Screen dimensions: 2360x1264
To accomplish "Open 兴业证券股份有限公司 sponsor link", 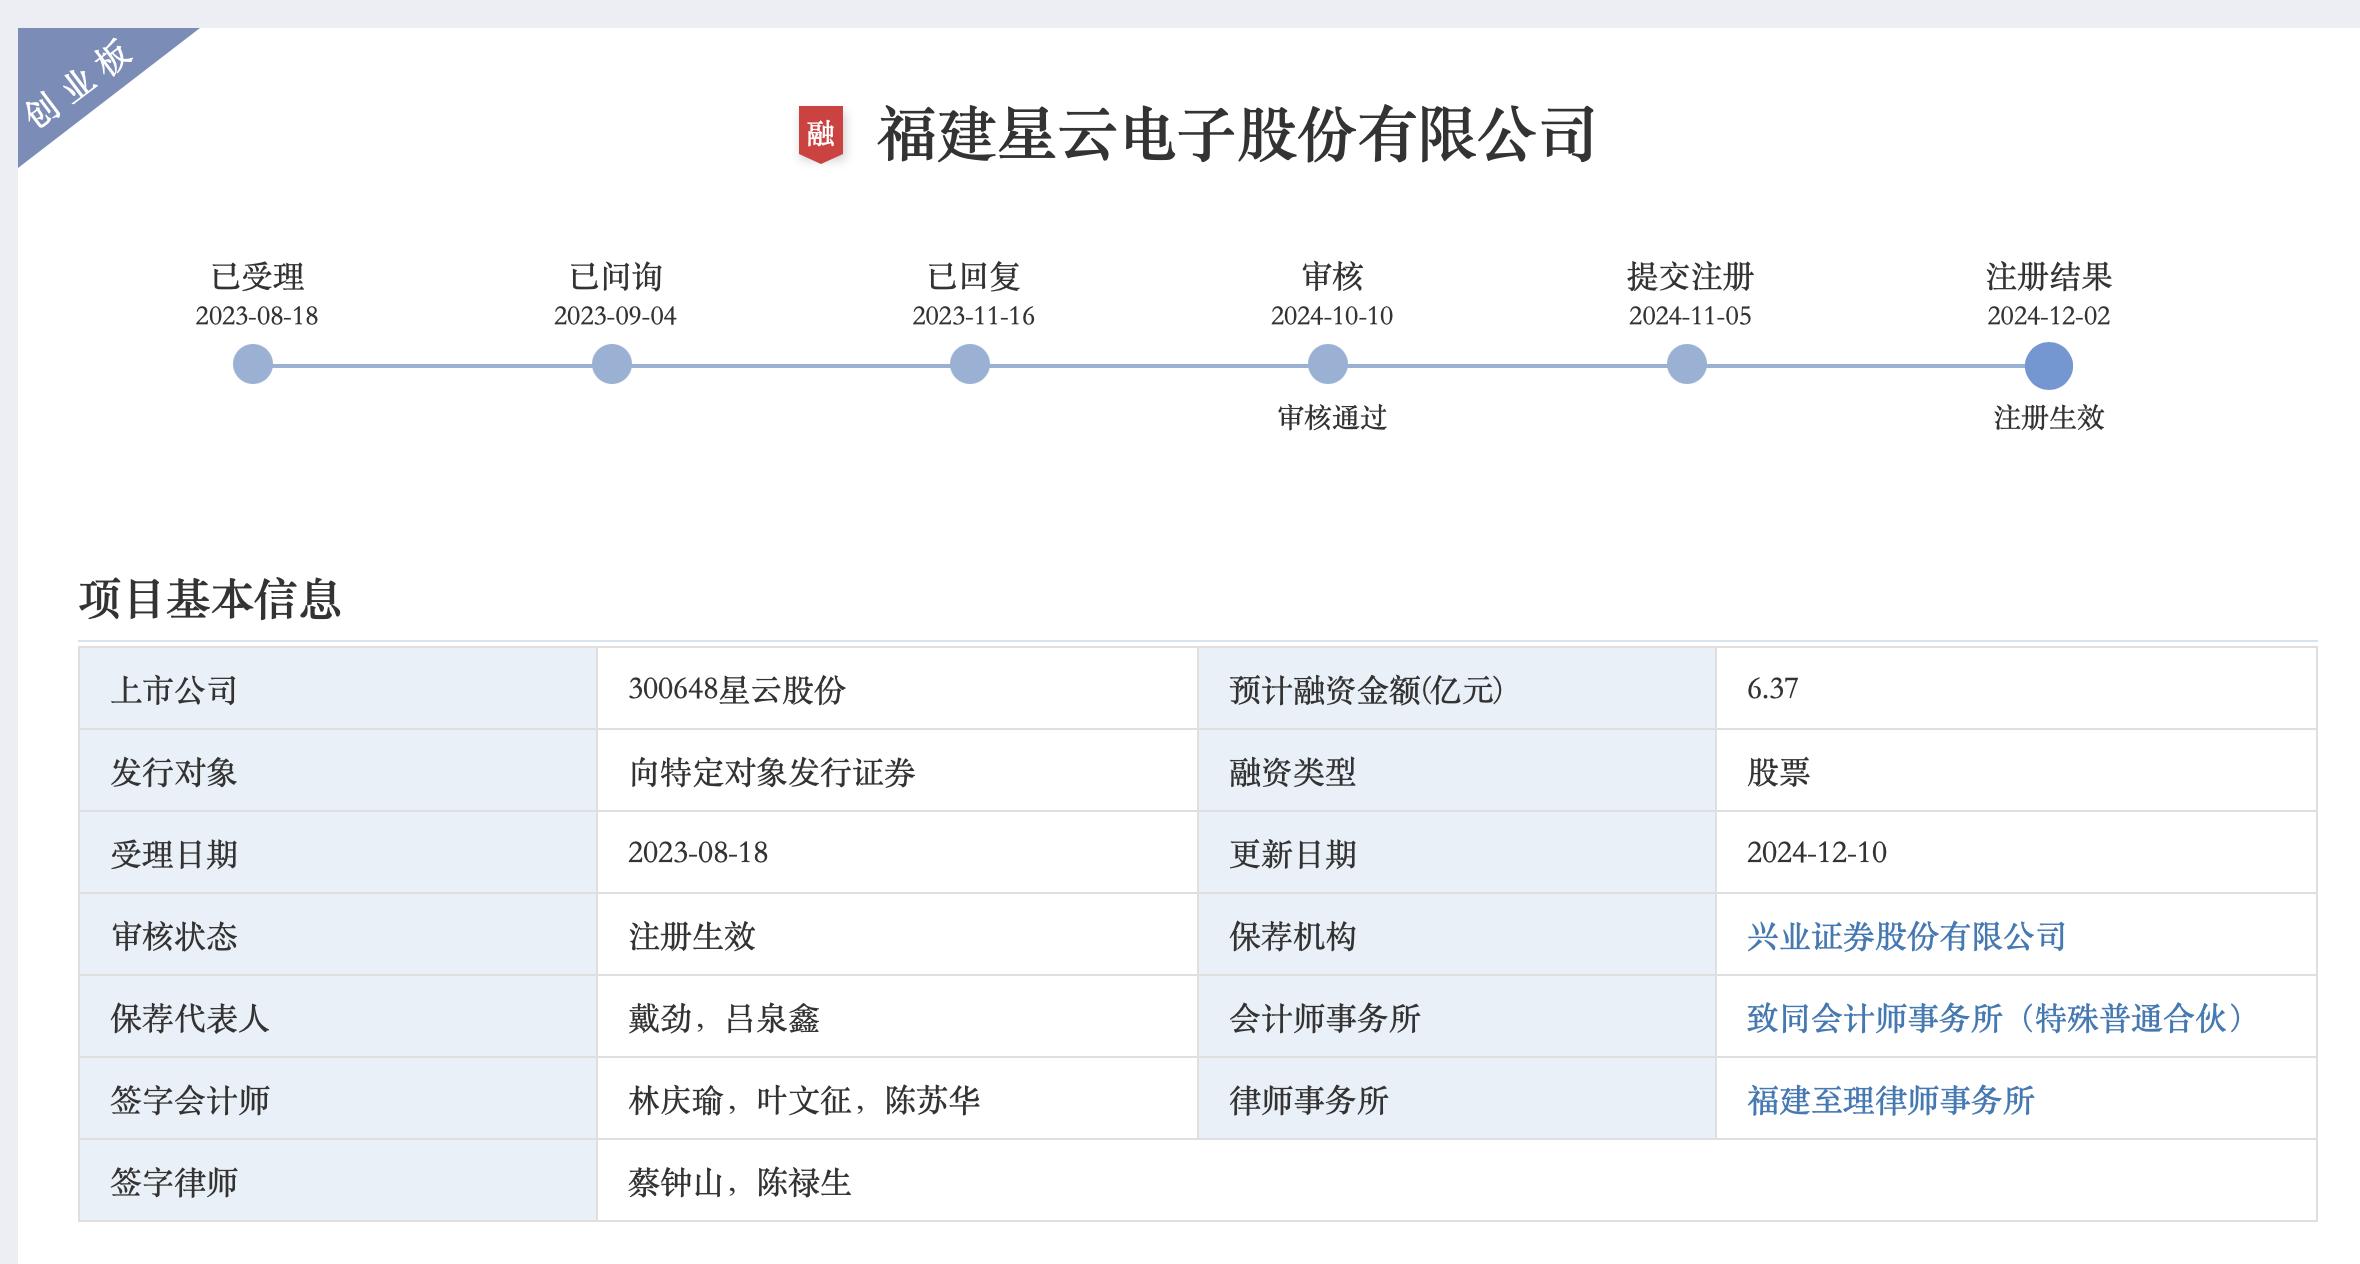I will point(1906,937).
